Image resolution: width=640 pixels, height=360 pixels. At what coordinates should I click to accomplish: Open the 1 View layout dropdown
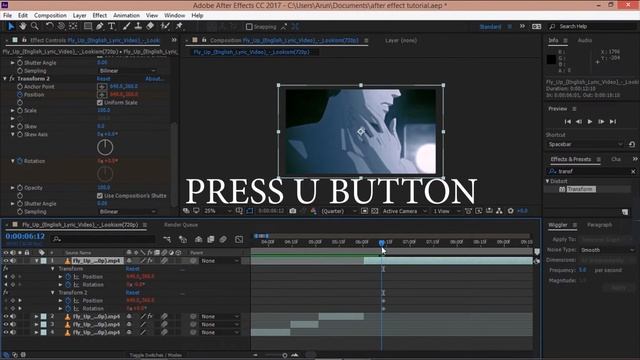(446, 211)
